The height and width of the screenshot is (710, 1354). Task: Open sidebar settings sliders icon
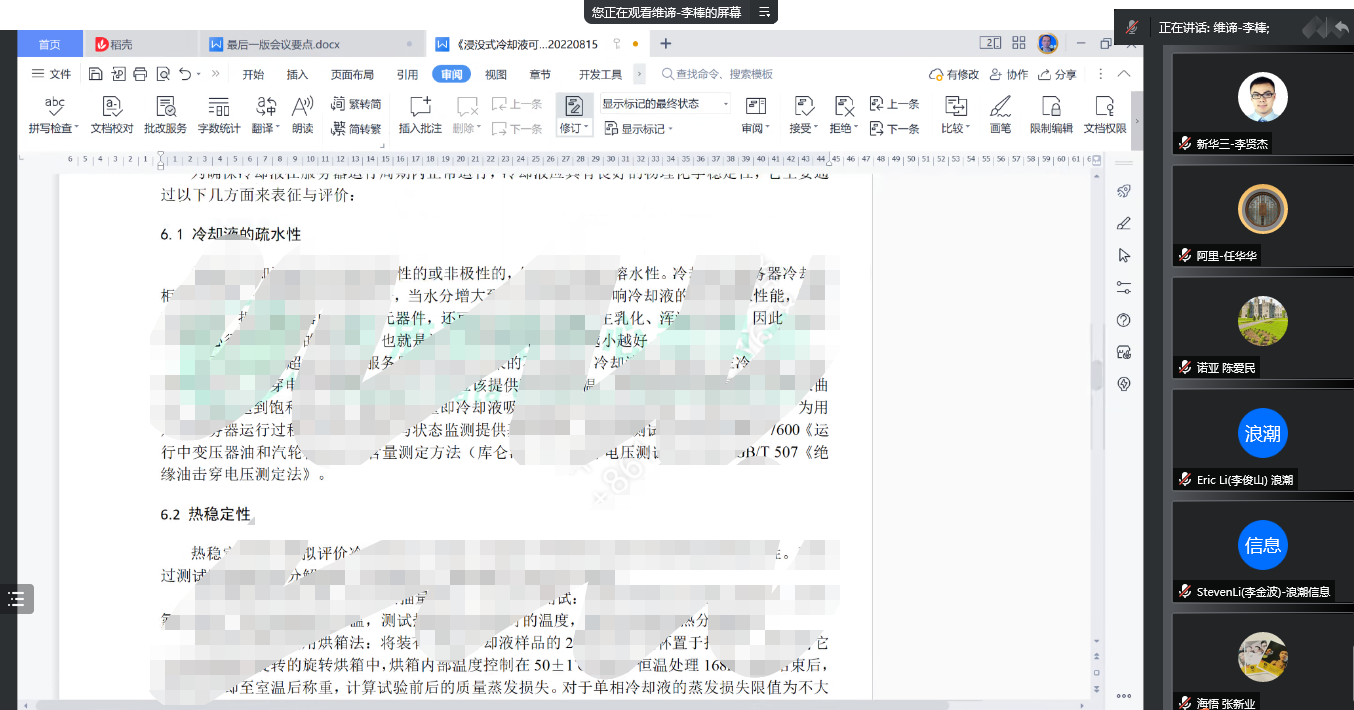coord(1124,287)
